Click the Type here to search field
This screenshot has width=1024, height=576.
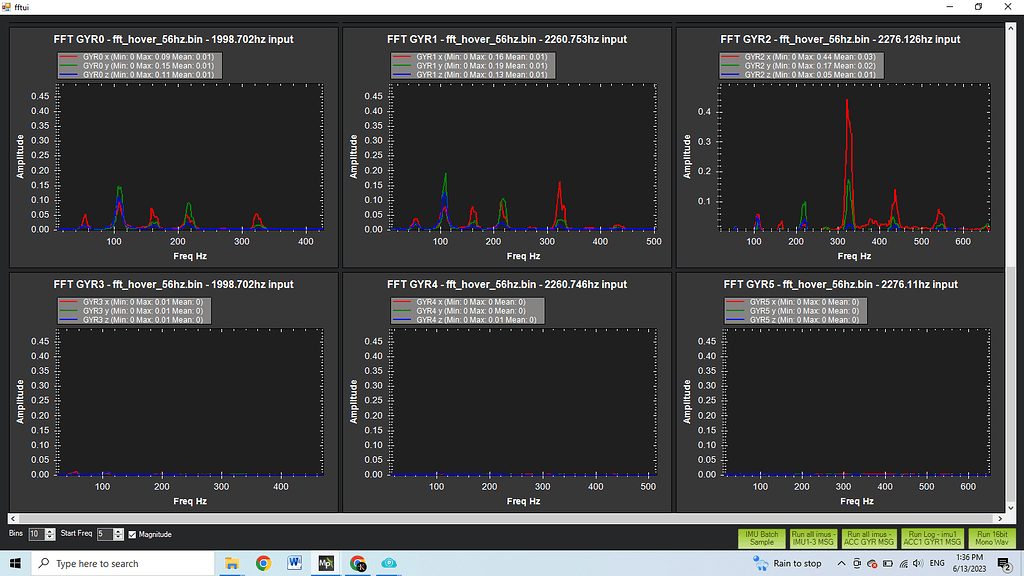(x=120, y=563)
